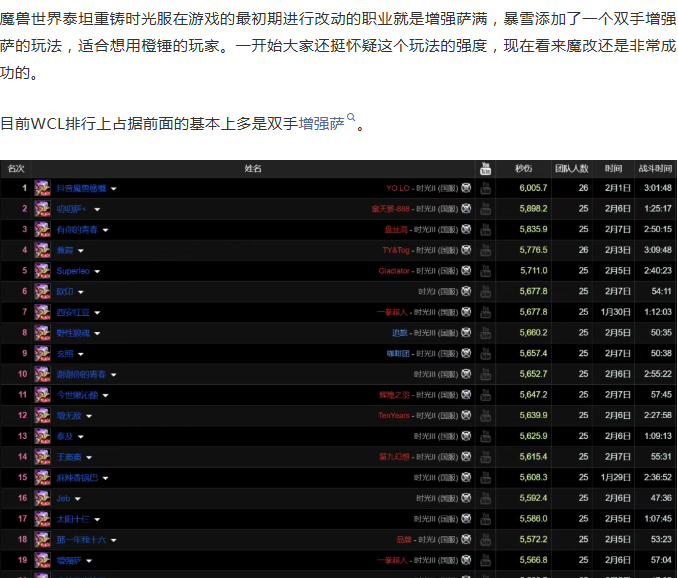Click the YouTube icon in the table header
678x578 pixels.
tap(485, 168)
